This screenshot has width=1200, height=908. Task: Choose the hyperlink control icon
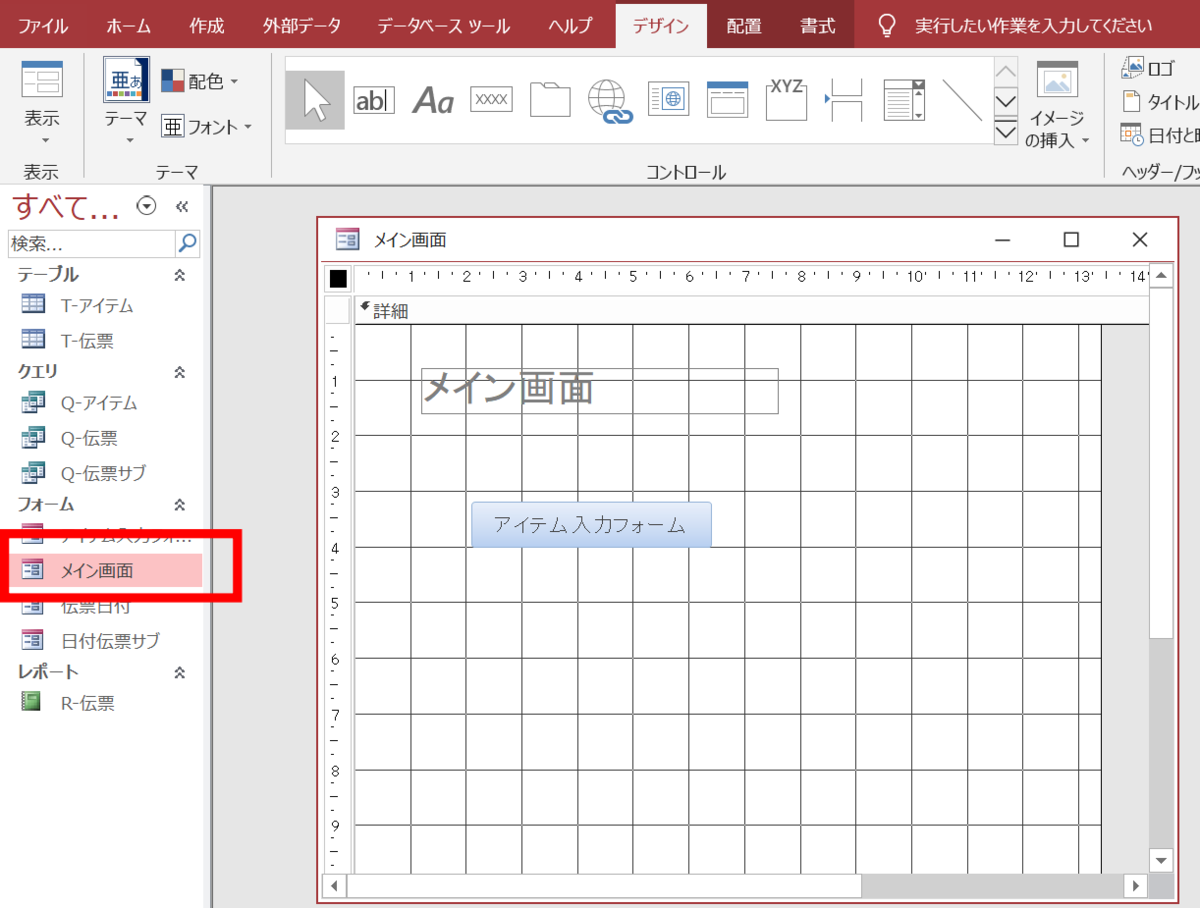point(609,101)
